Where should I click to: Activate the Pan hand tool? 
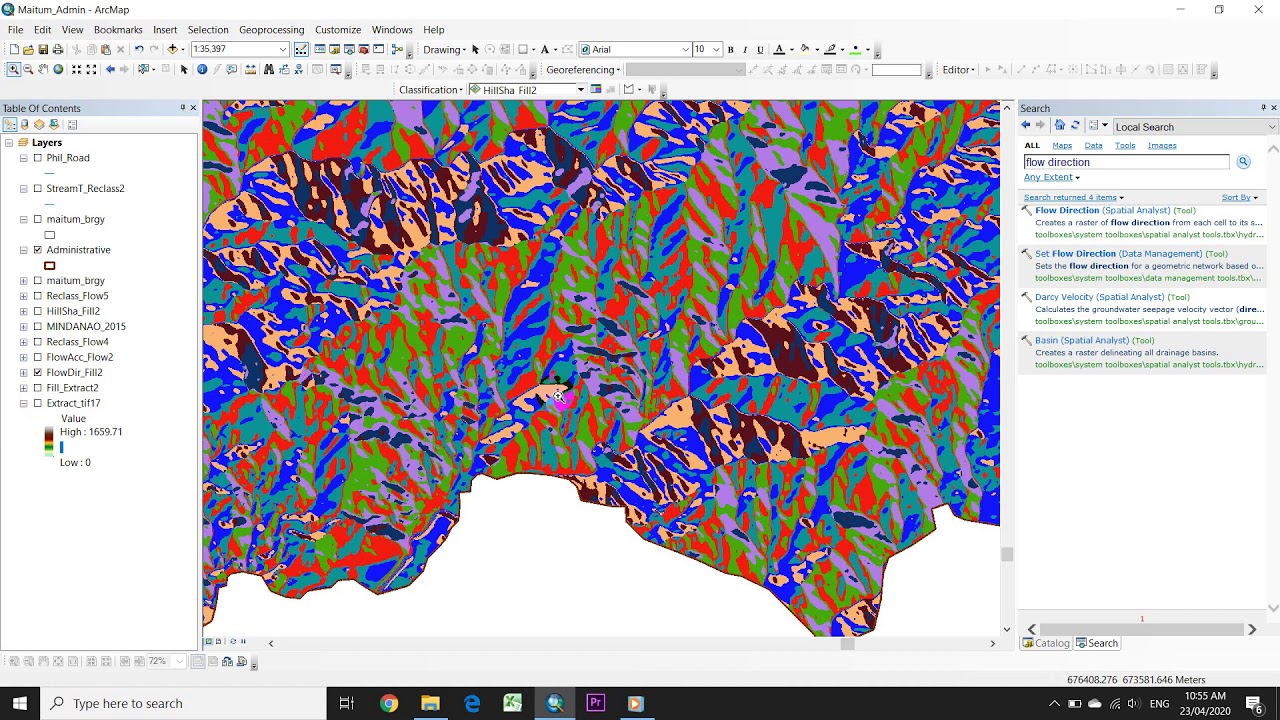click(43, 69)
